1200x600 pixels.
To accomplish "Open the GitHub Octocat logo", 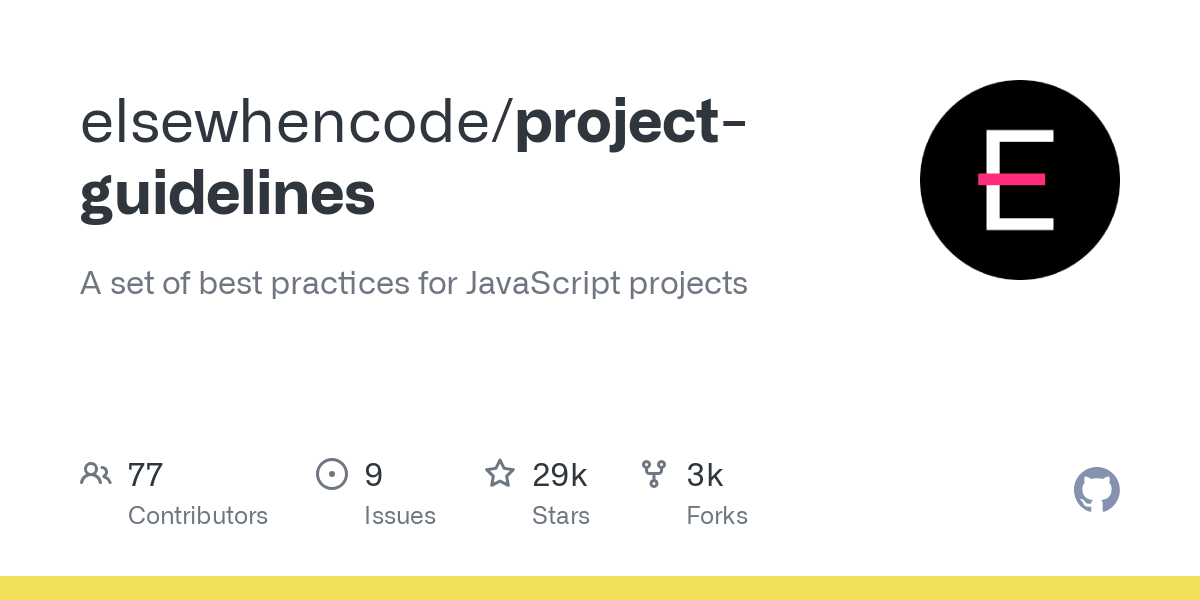I will pos(1097,490).
